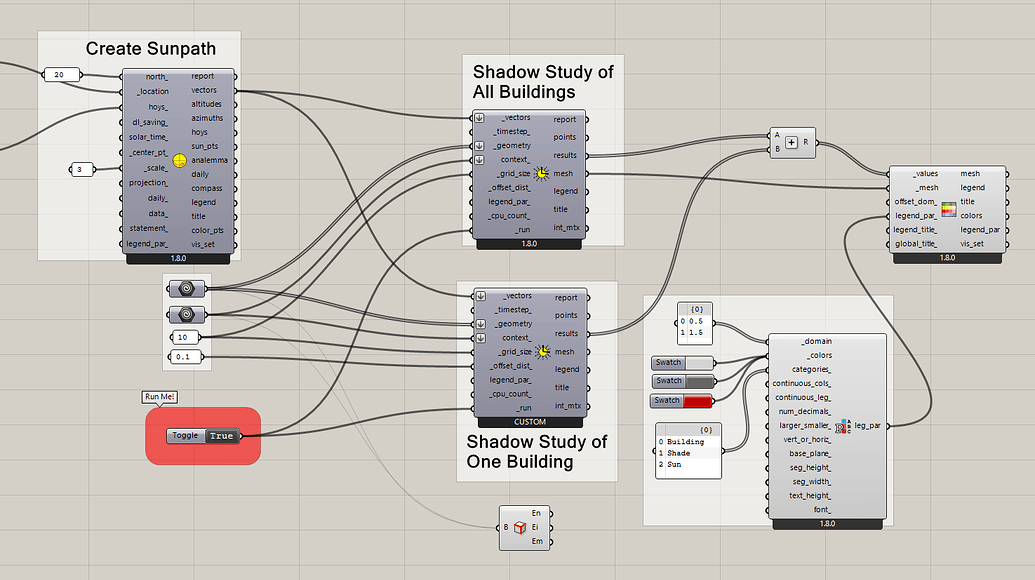Click the '_colors' input on Legend Parameters
Image resolution: width=1035 pixels, height=580 pixels.
click(819, 356)
